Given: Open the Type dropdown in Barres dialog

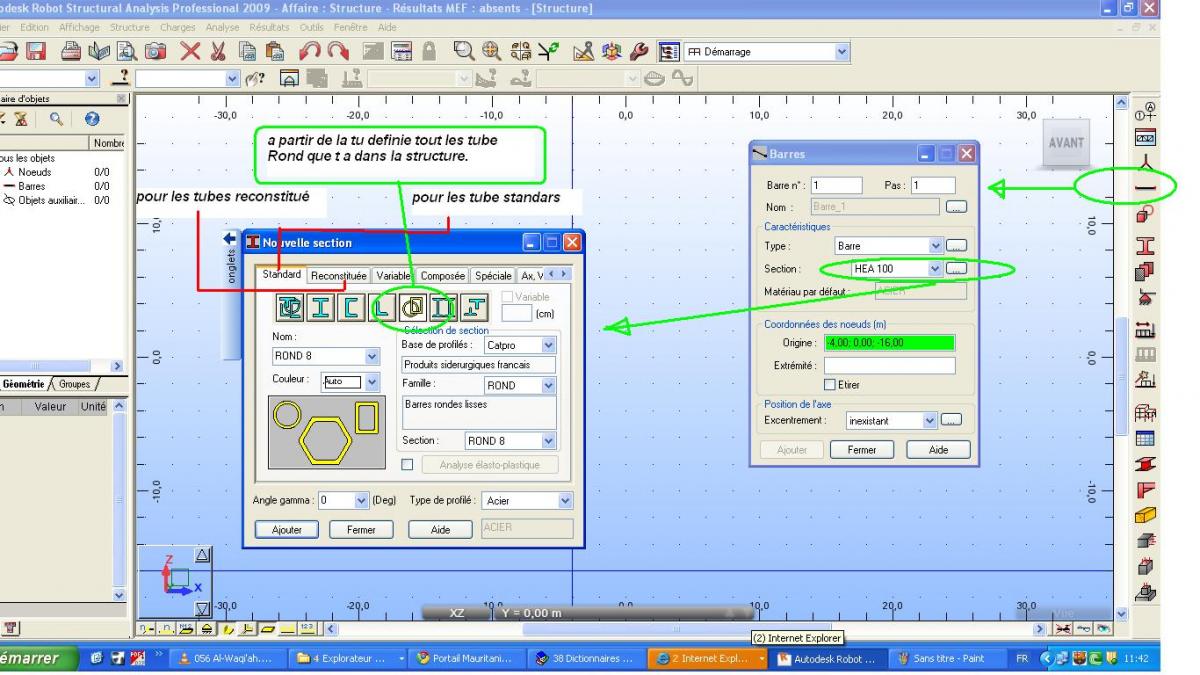Looking at the screenshot, I should click(936, 245).
